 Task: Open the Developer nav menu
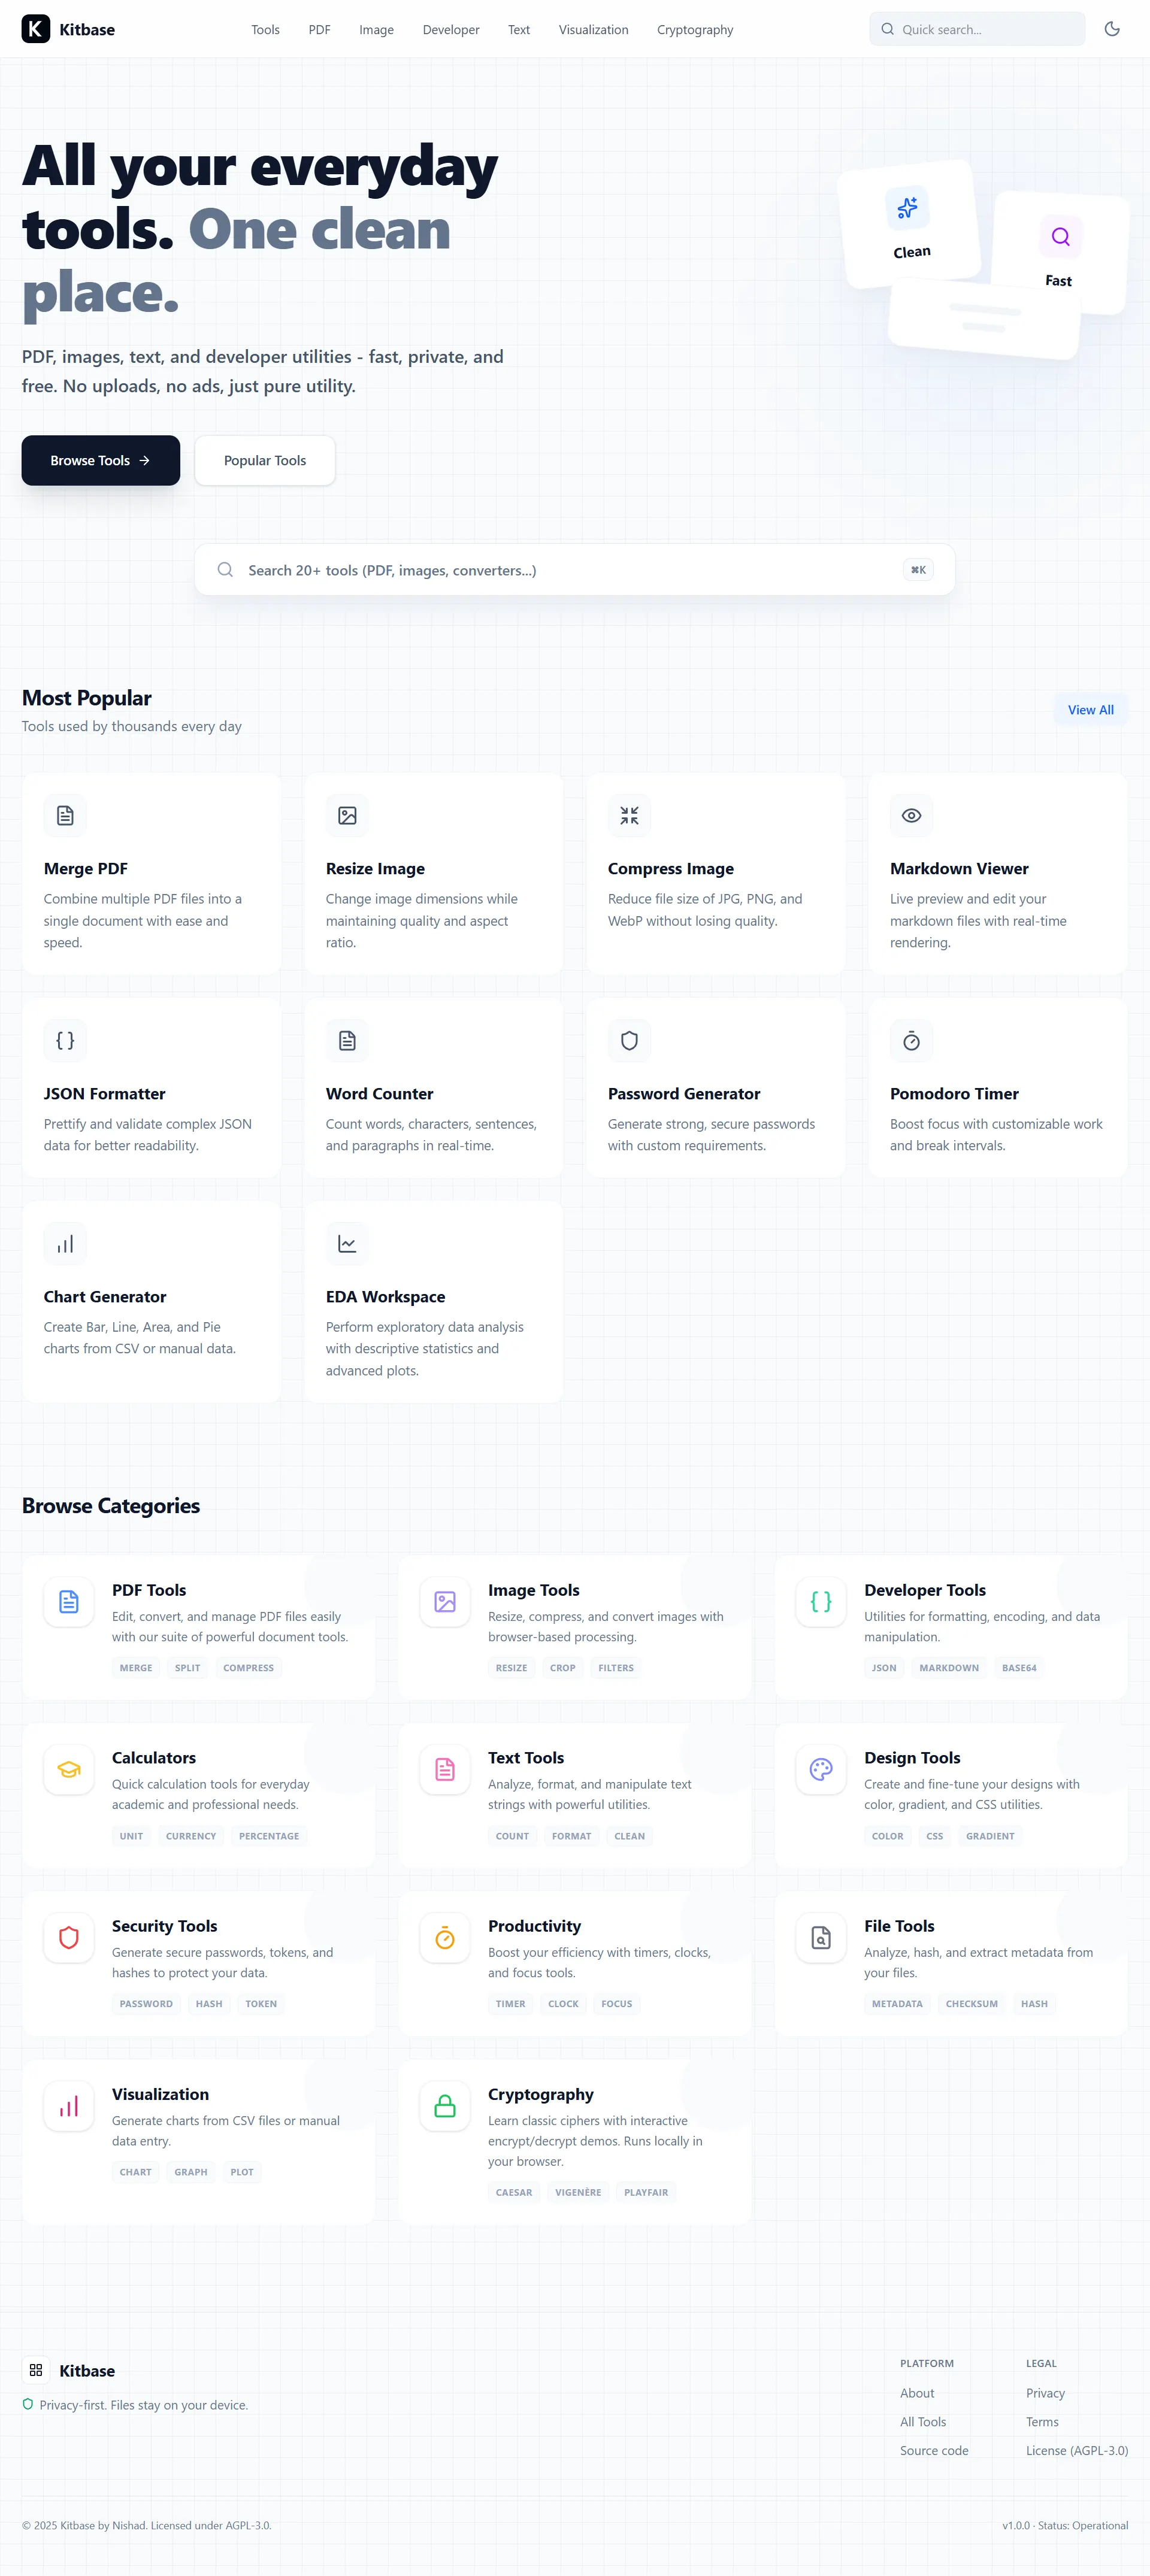click(x=451, y=30)
